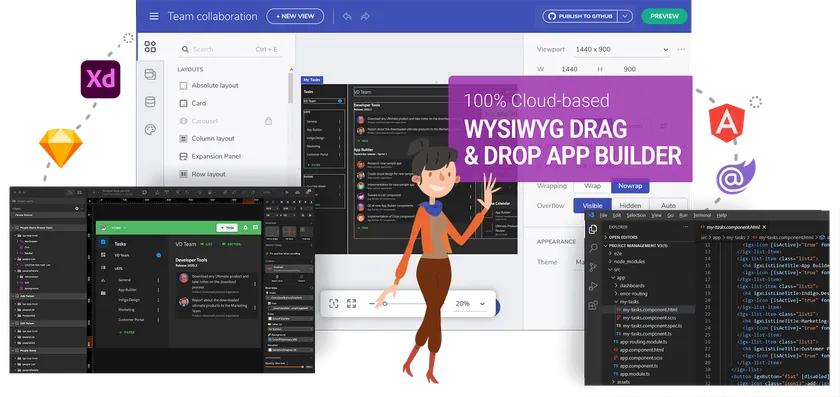Open the components grid icon in the sidebar
This screenshot has width=840, height=397.
click(150, 47)
